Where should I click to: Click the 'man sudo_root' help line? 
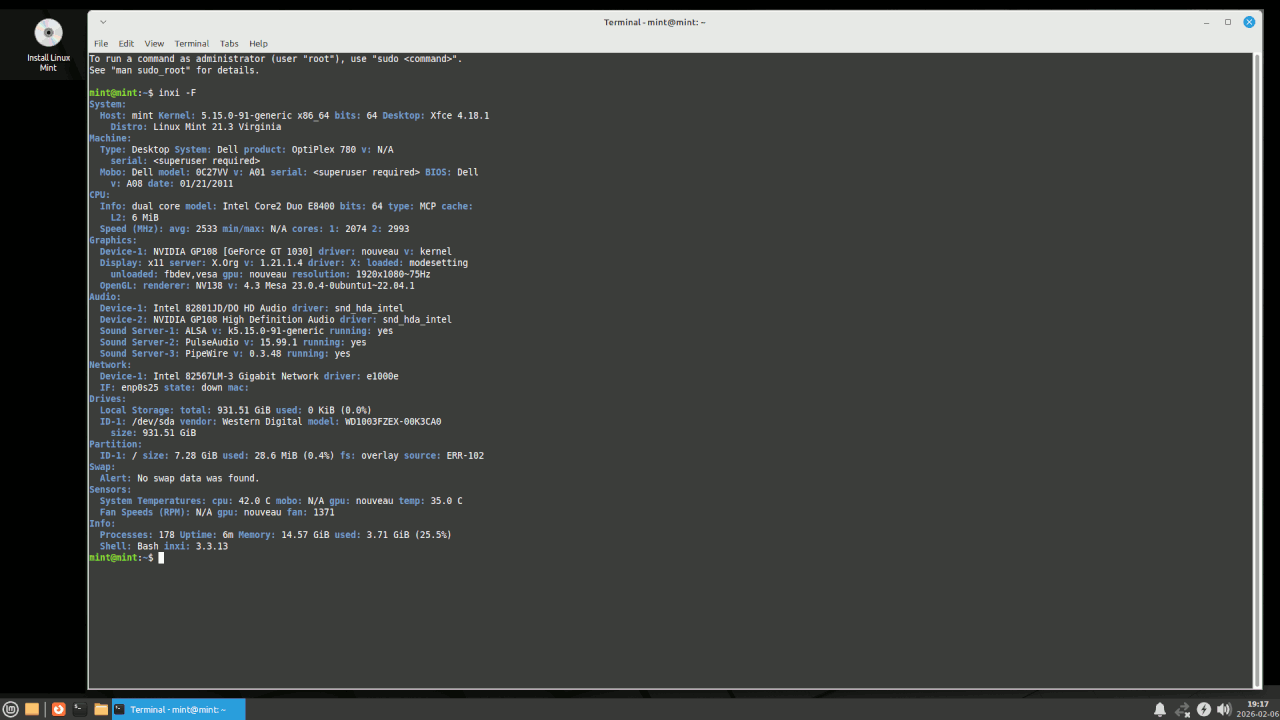[174, 70]
